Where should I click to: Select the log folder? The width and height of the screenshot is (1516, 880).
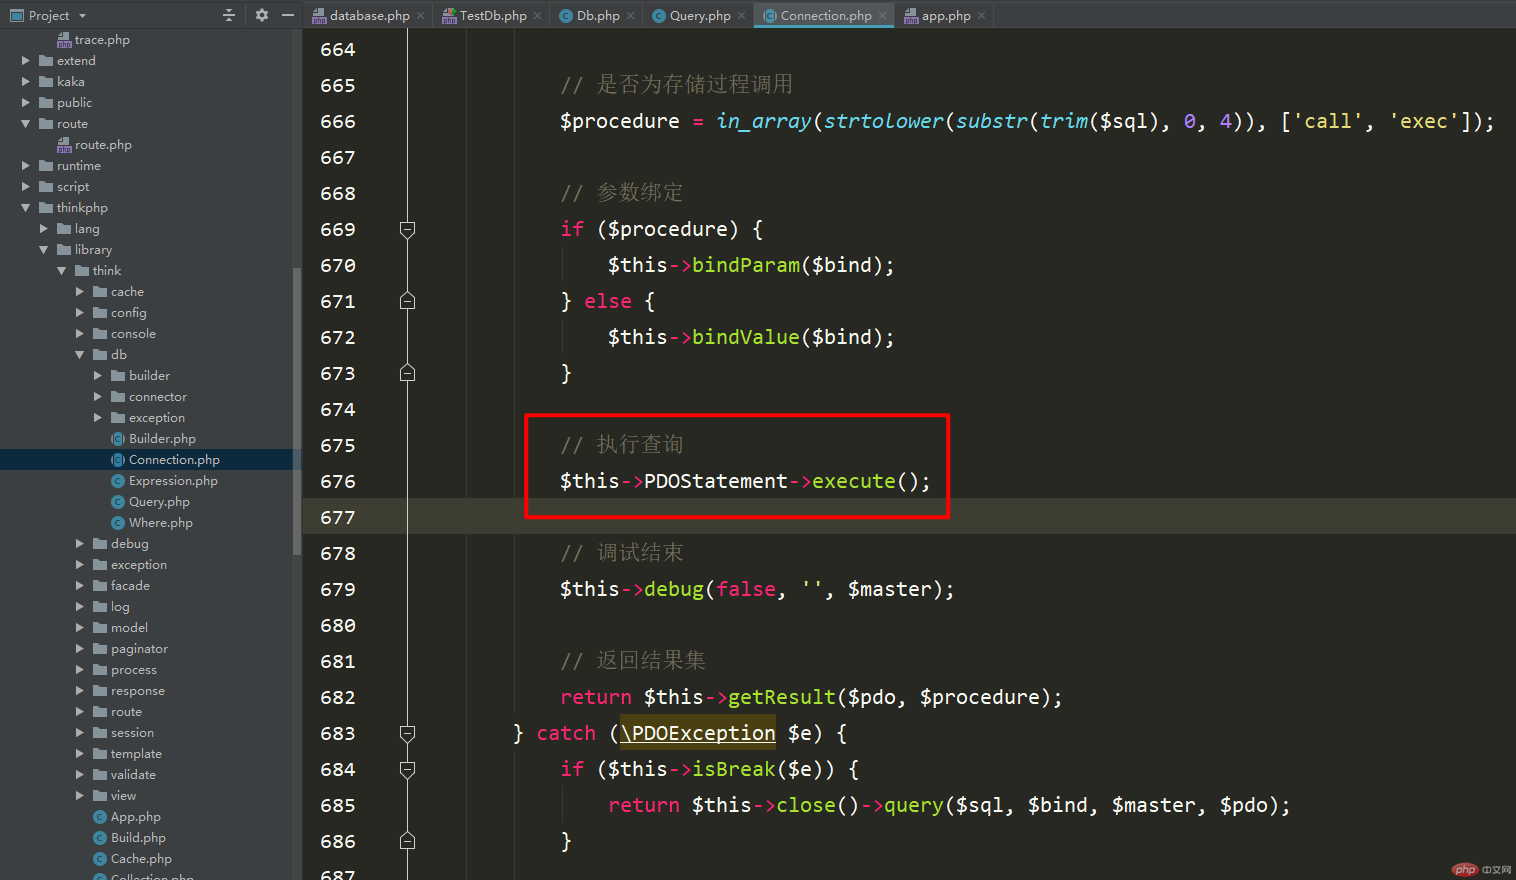(120, 607)
